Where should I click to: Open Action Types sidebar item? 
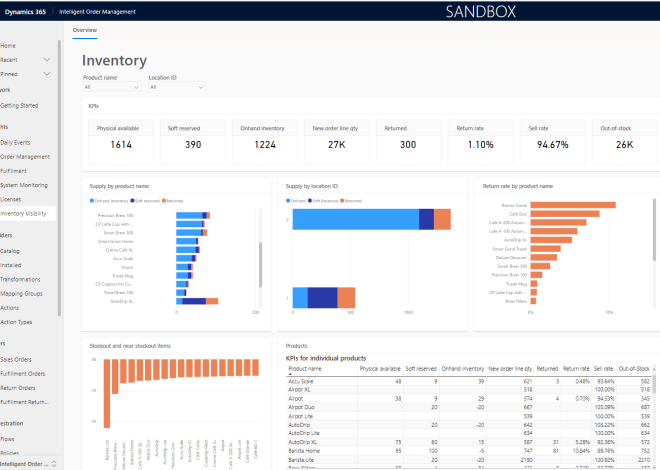[16, 322]
